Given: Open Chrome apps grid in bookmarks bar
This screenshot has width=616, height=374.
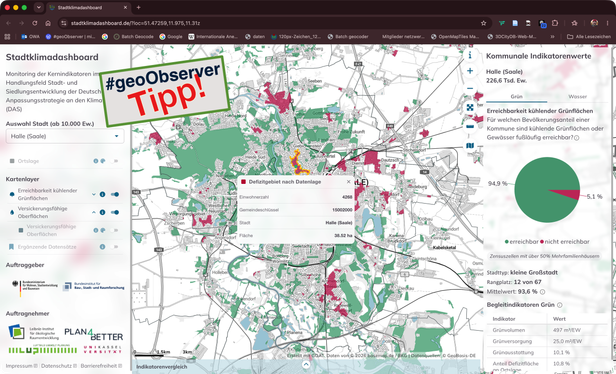Looking at the screenshot, I should click(x=7, y=37).
